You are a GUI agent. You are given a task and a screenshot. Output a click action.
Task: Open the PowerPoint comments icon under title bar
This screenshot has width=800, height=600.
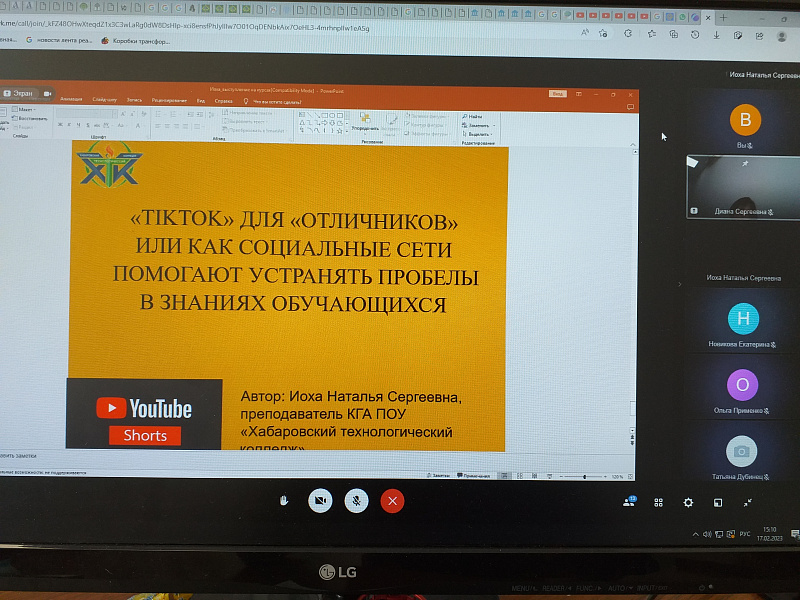point(631,107)
